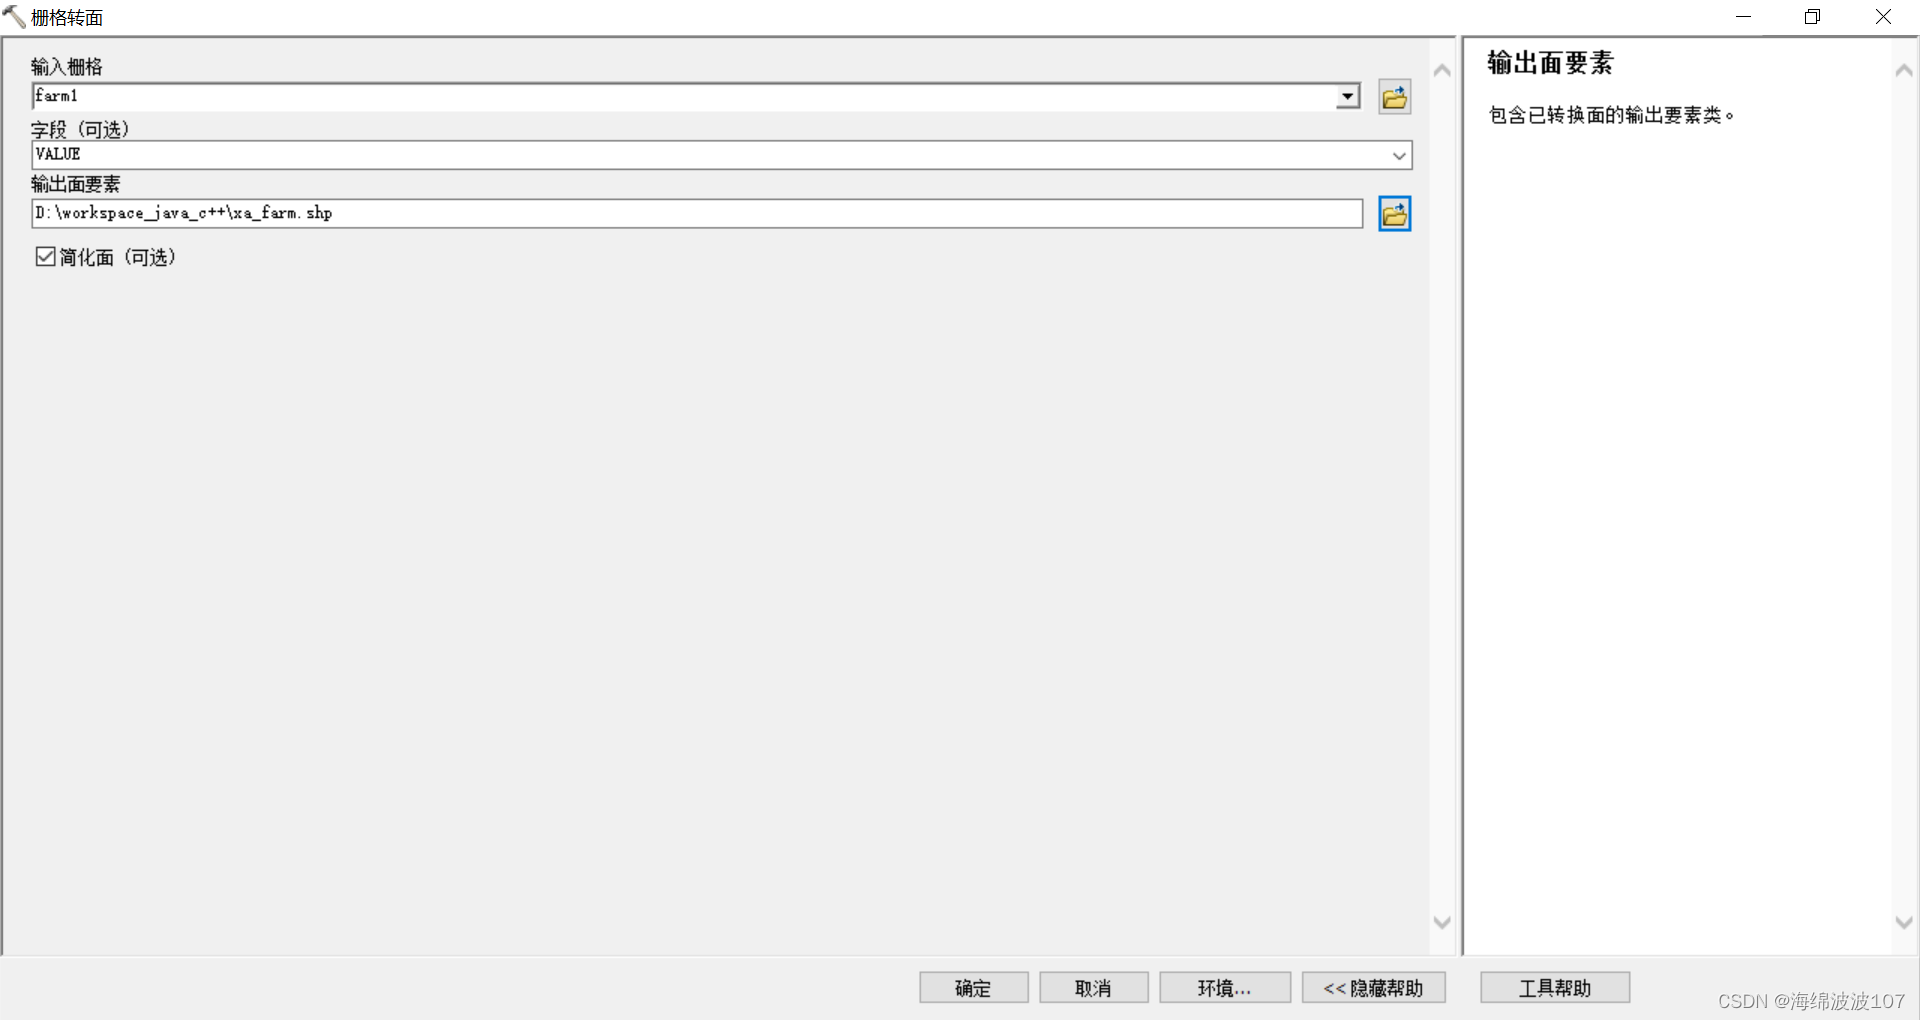Screen dimensions: 1920x1020
Task: Confirm with the 确定 button
Action: pyautogui.click(x=973, y=988)
